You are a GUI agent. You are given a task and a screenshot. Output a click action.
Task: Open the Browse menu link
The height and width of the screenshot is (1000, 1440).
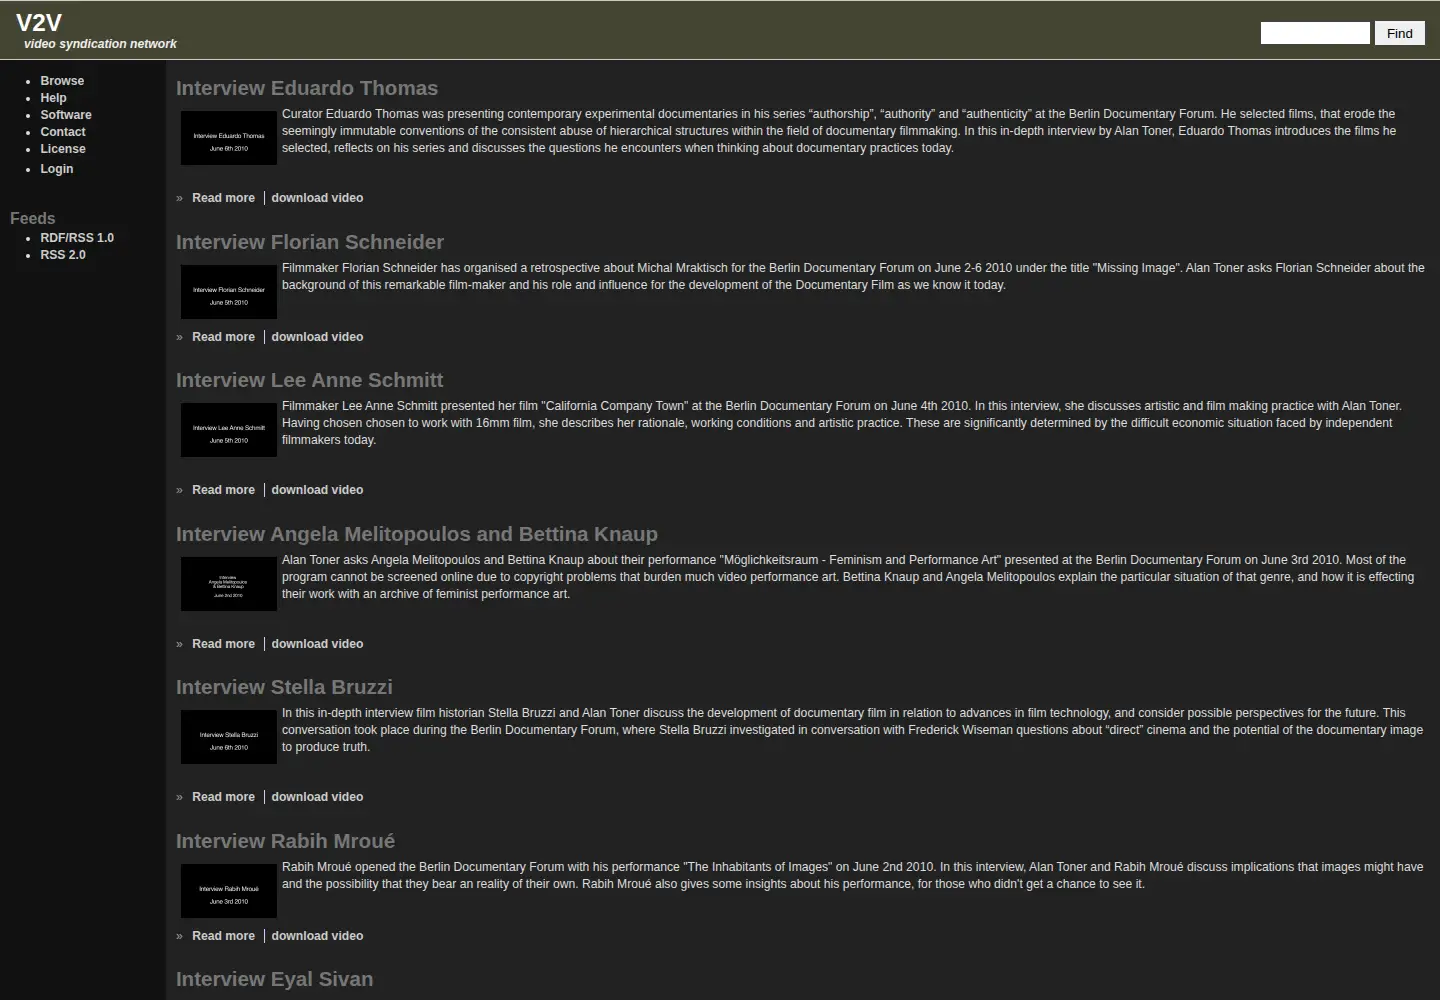click(x=62, y=81)
